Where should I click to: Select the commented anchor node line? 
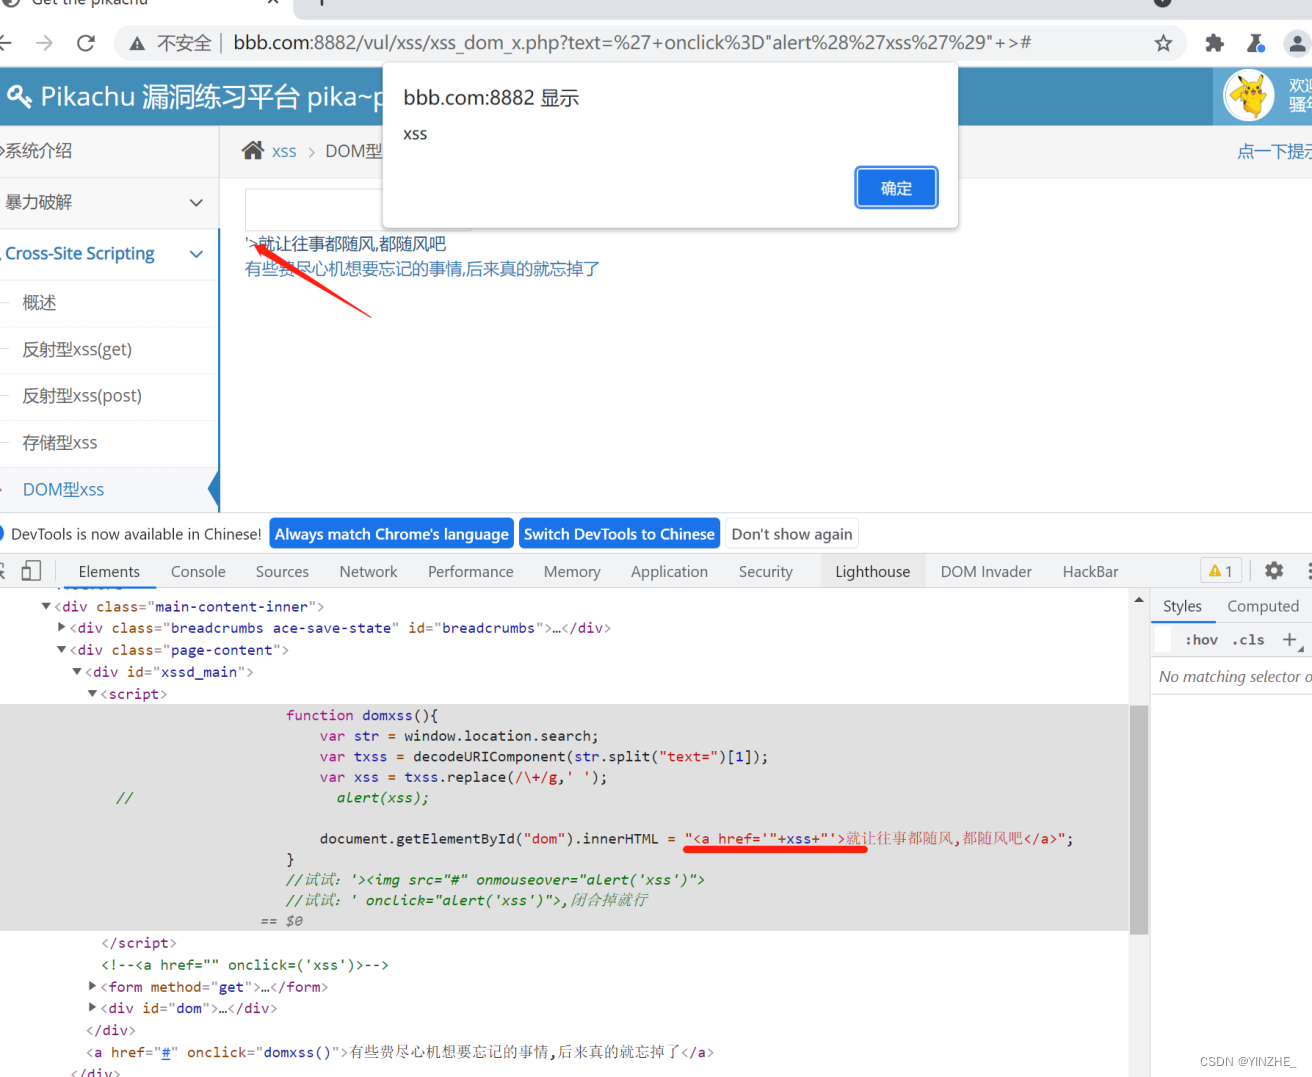(244, 965)
